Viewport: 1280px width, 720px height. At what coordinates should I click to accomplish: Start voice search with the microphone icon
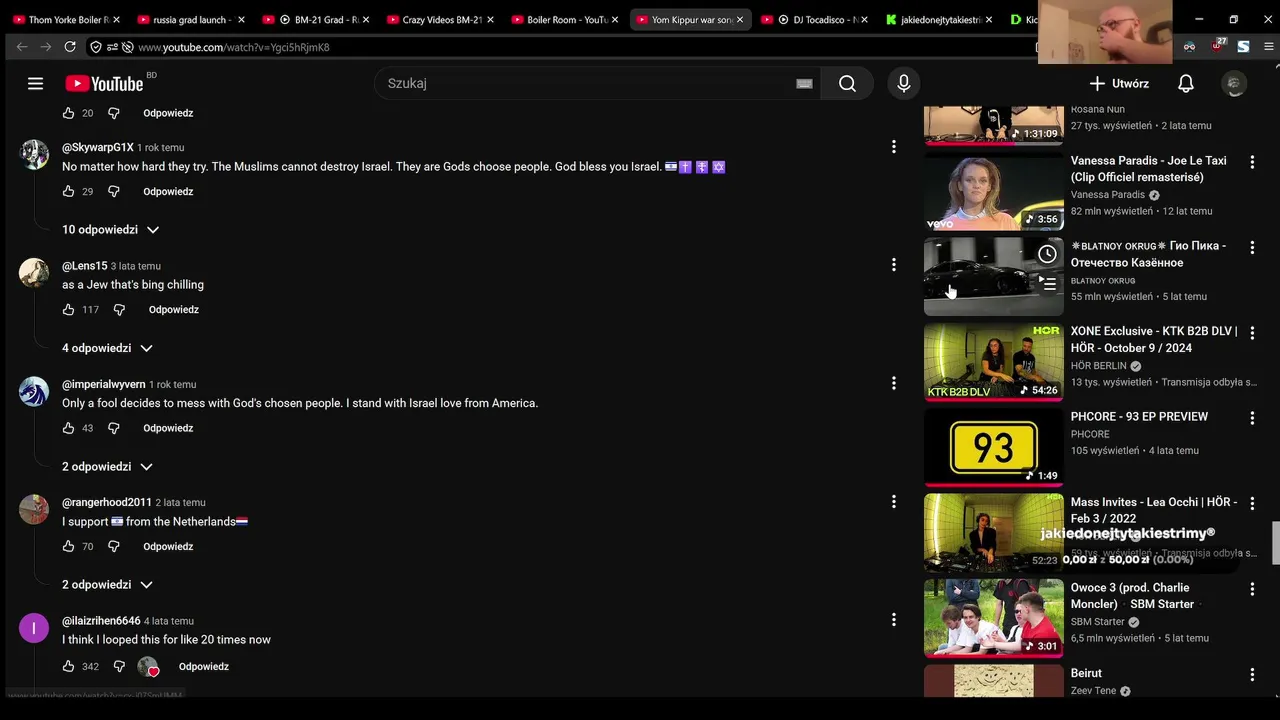click(904, 84)
